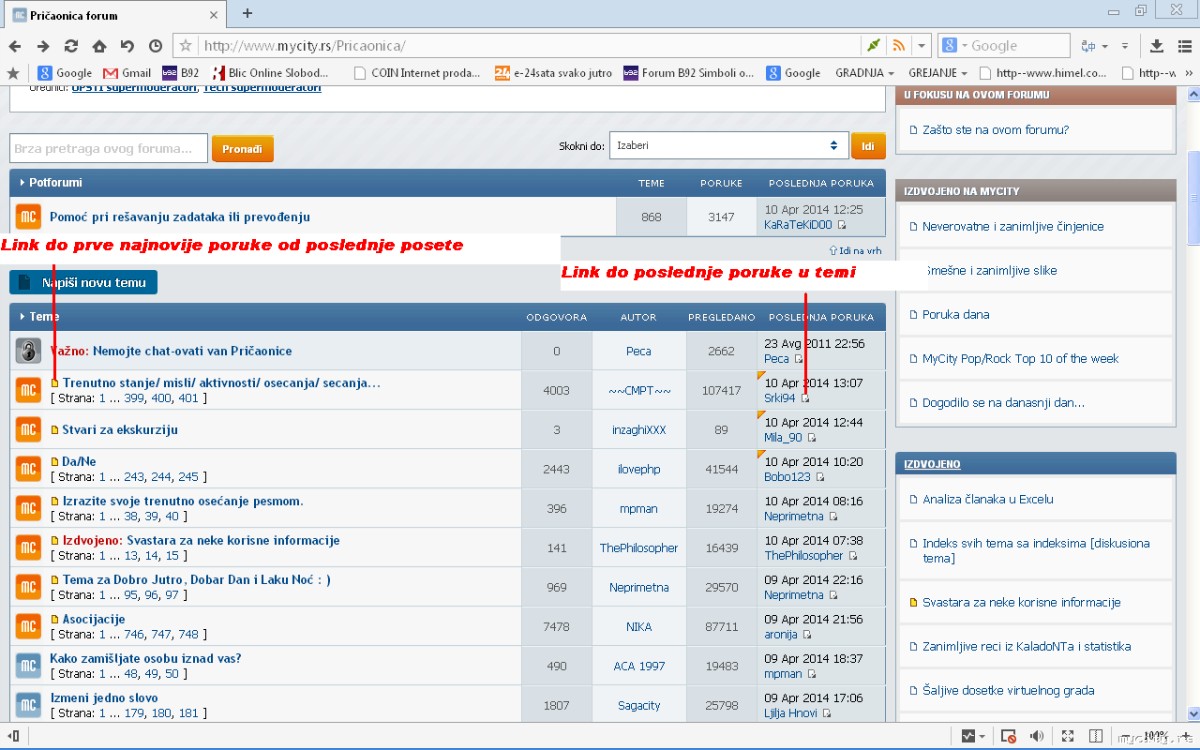Image resolution: width=1200 pixels, height=750 pixels.
Task: Click the bookmarks star at bookmarks bar start
Action: (13, 73)
